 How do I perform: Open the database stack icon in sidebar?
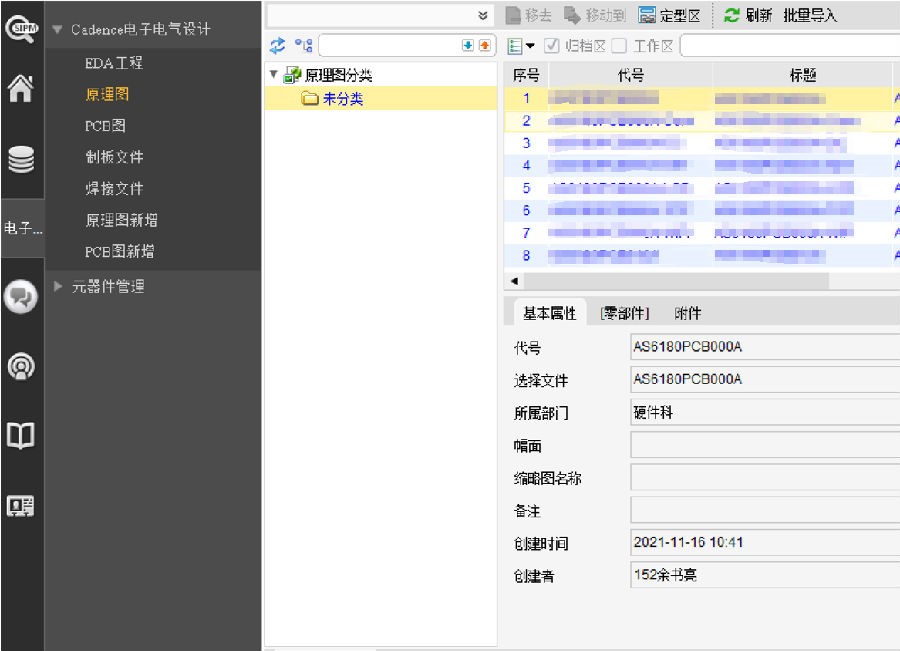click(x=22, y=160)
